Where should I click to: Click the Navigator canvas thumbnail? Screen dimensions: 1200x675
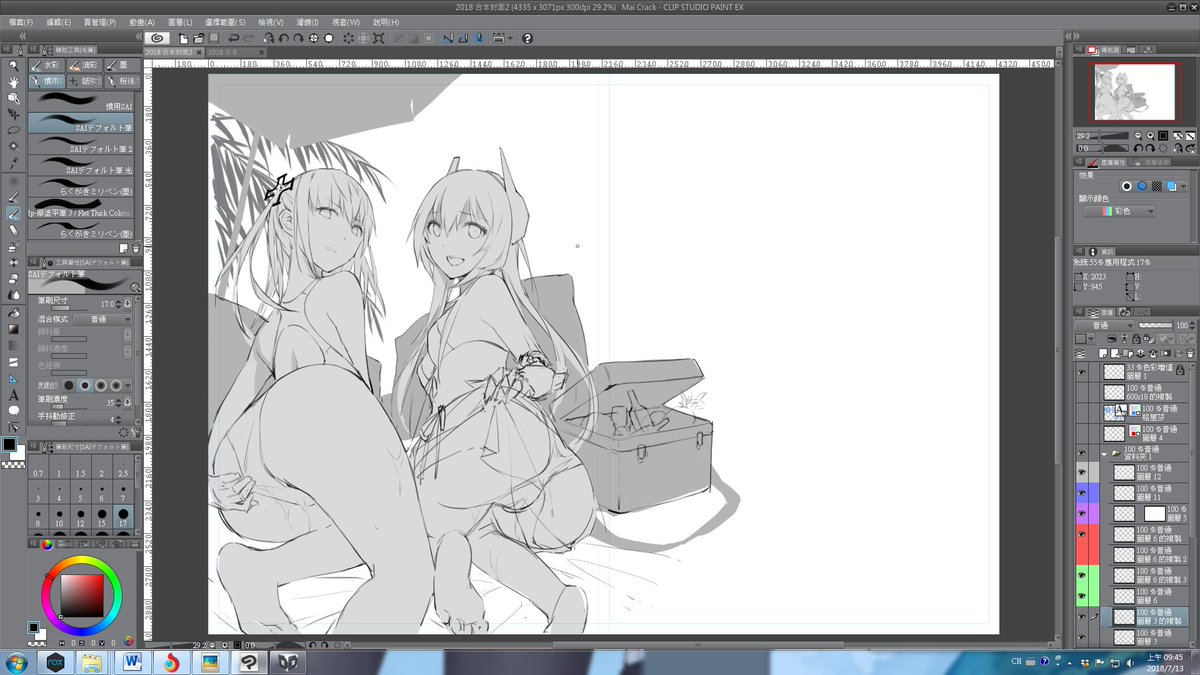coord(1134,93)
